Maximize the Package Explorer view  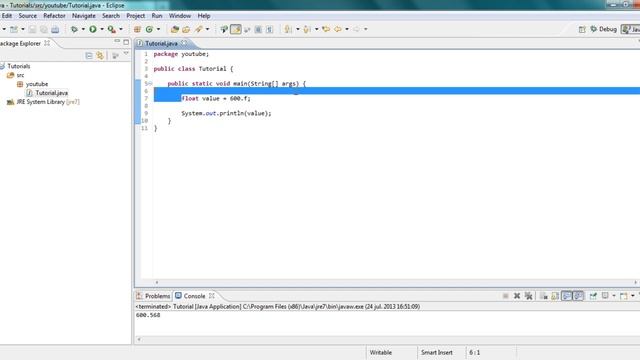126,42
